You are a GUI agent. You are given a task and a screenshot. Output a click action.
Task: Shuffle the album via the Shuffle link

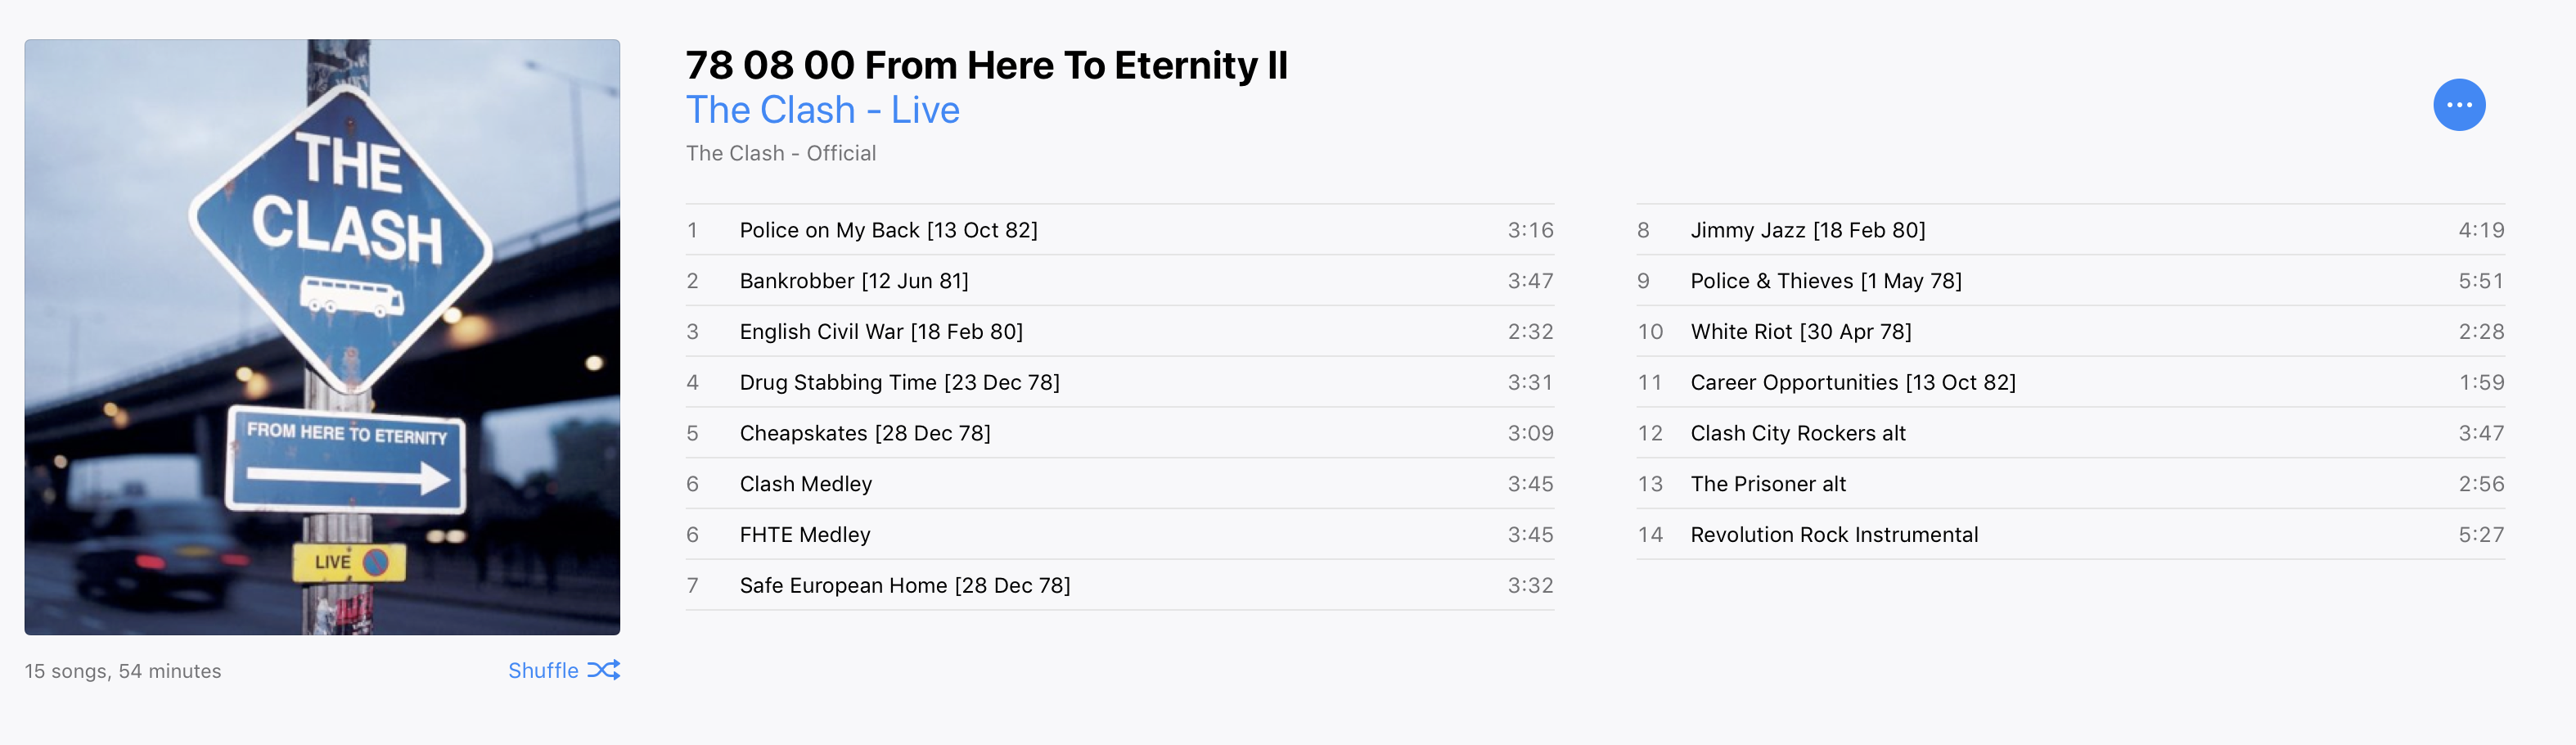[x=563, y=670]
